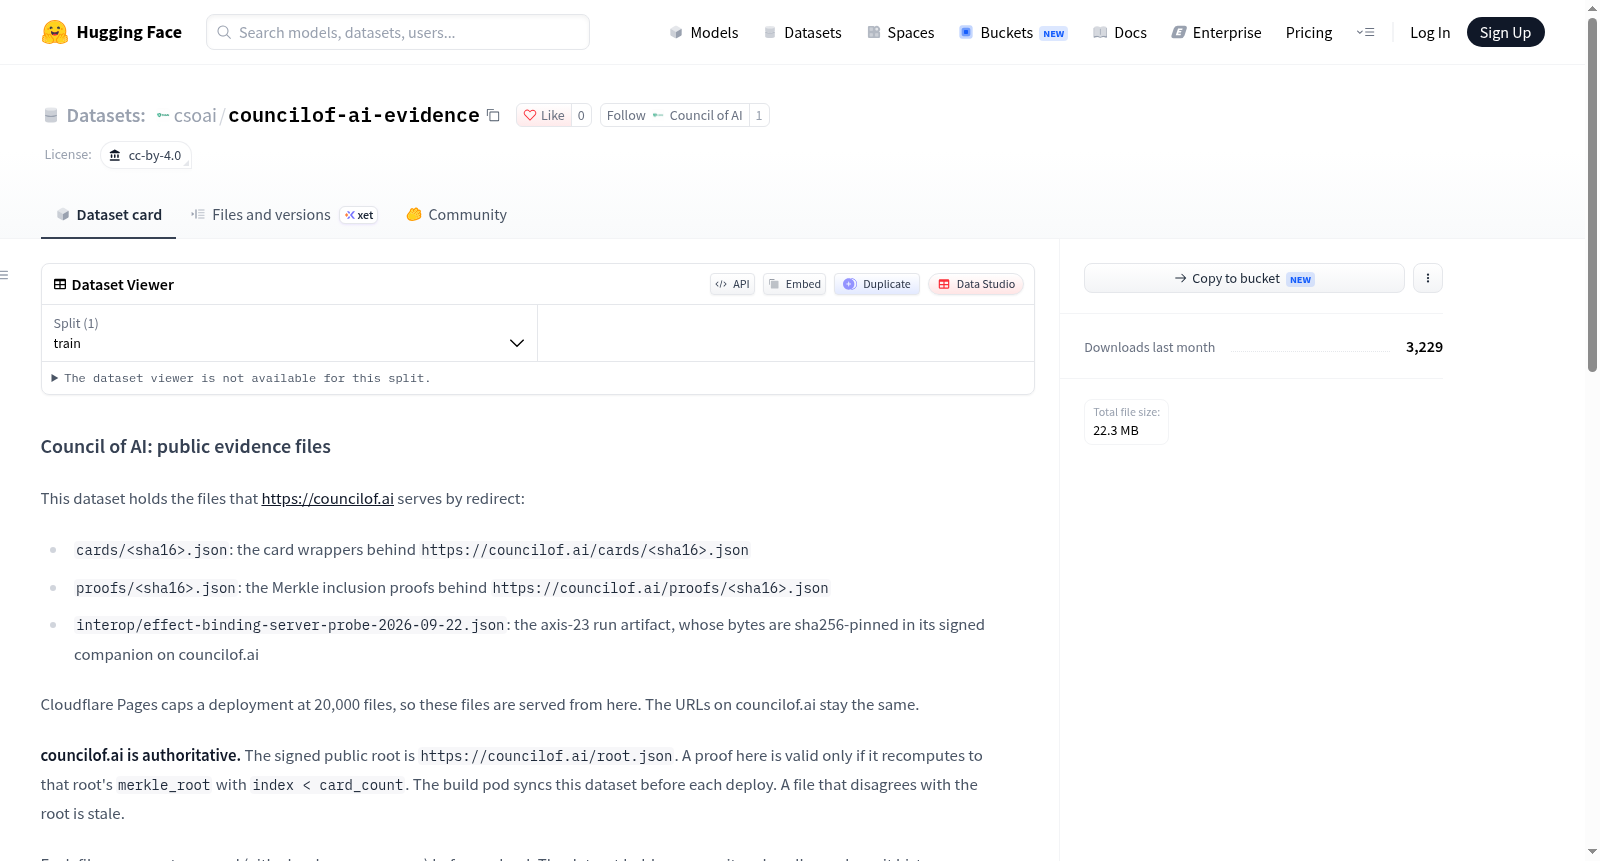Click the Duplicate button
Screen dimensions: 1600x861
click(x=877, y=284)
